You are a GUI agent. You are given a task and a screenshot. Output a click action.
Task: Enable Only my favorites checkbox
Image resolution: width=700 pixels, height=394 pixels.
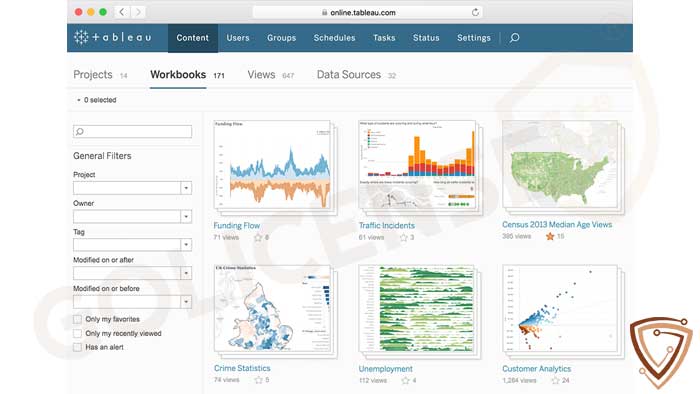(x=77, y=319)
